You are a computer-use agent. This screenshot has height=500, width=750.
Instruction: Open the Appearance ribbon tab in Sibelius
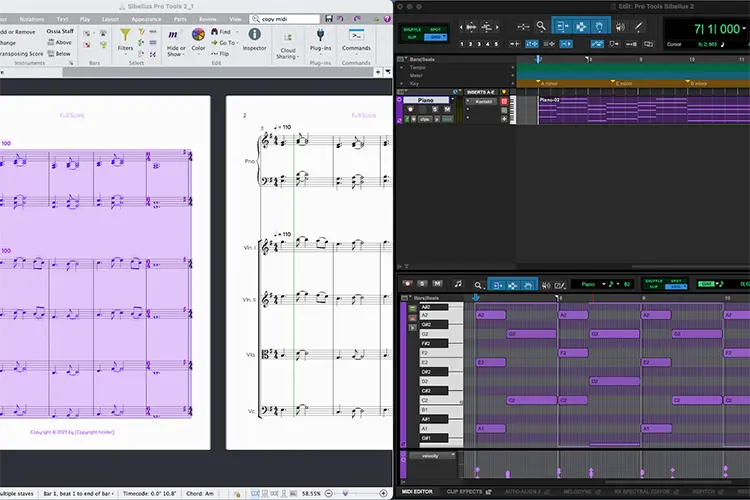pos(146,19)
